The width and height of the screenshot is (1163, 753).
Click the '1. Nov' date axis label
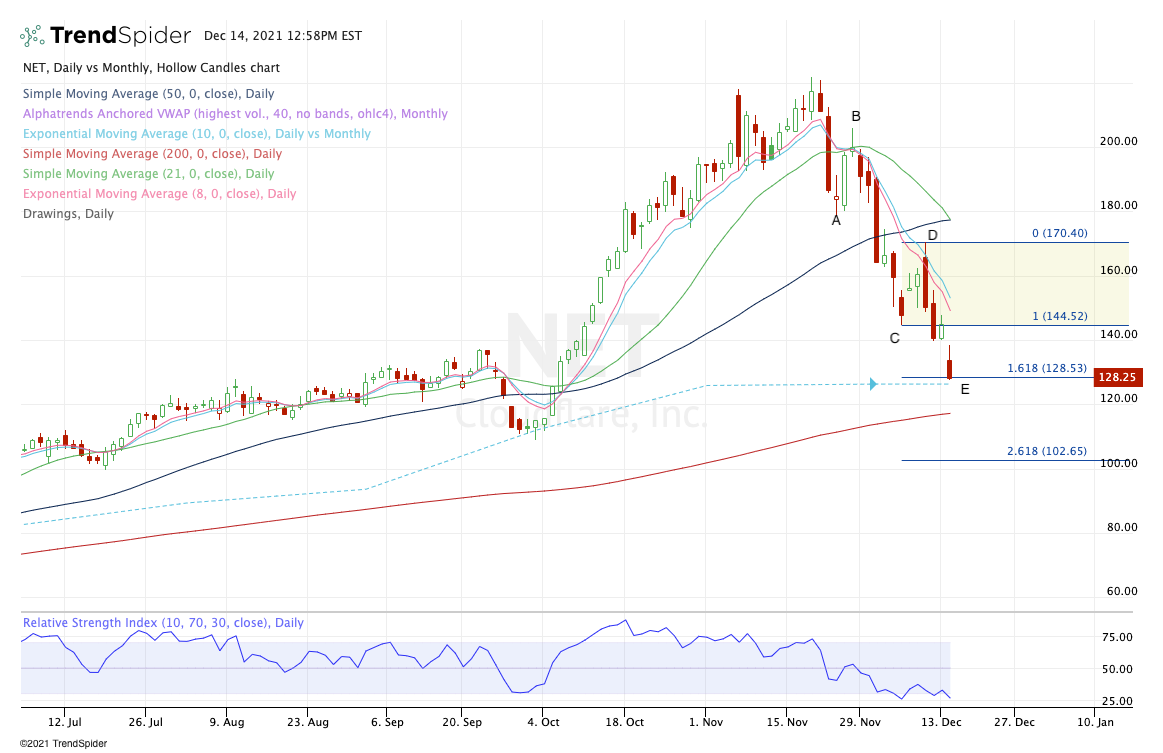click(705, 722)
